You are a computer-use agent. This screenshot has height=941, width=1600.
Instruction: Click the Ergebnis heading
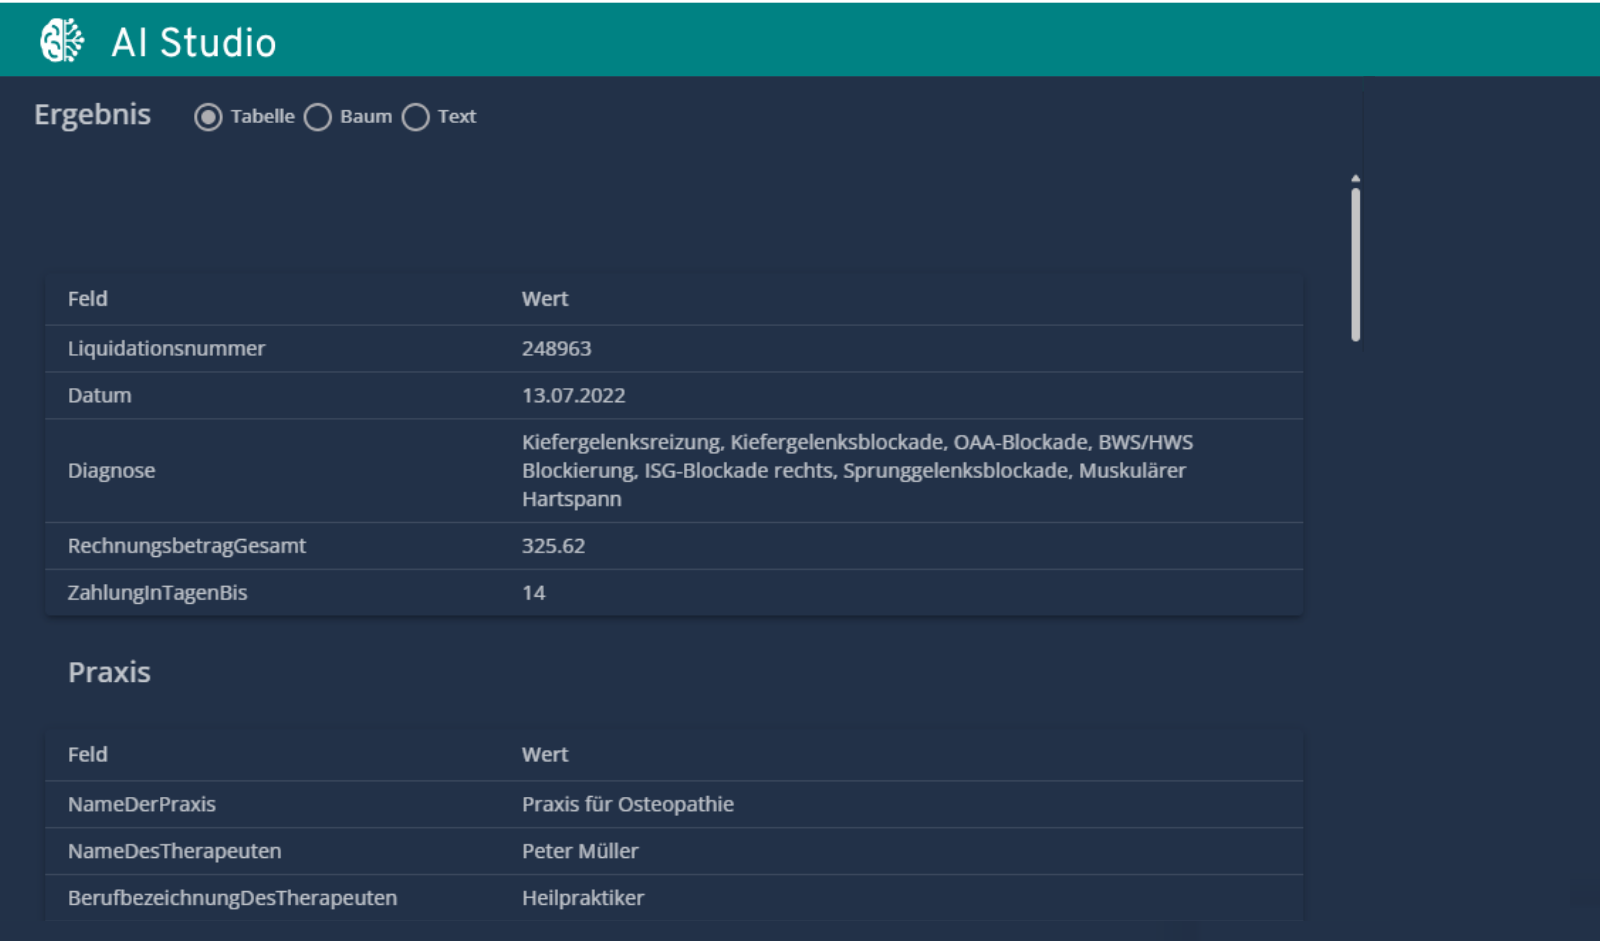coord(92,115)
